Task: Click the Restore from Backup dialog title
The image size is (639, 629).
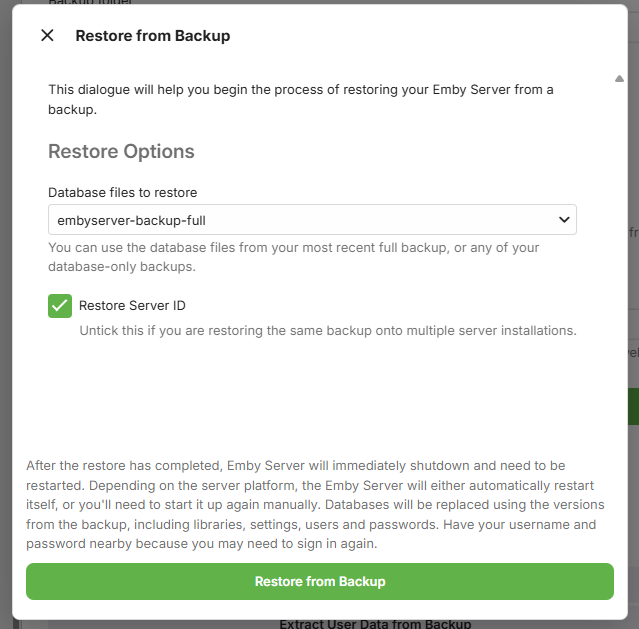Action: pos(153,36)
